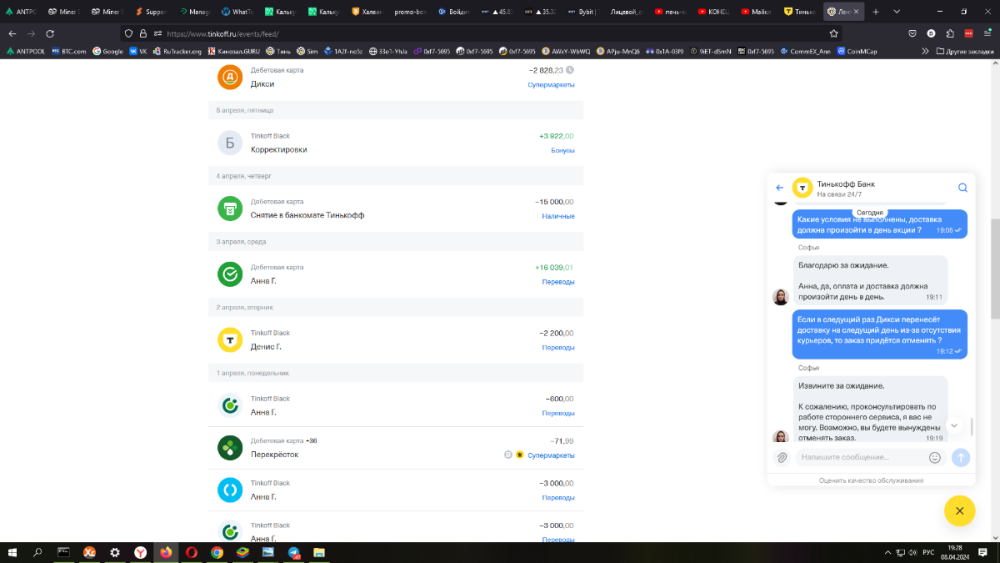Click 'Оценить качество обслуживания' link
Image resolution: width=1000 pixels, height=563 pixels.
pos(870,481)
